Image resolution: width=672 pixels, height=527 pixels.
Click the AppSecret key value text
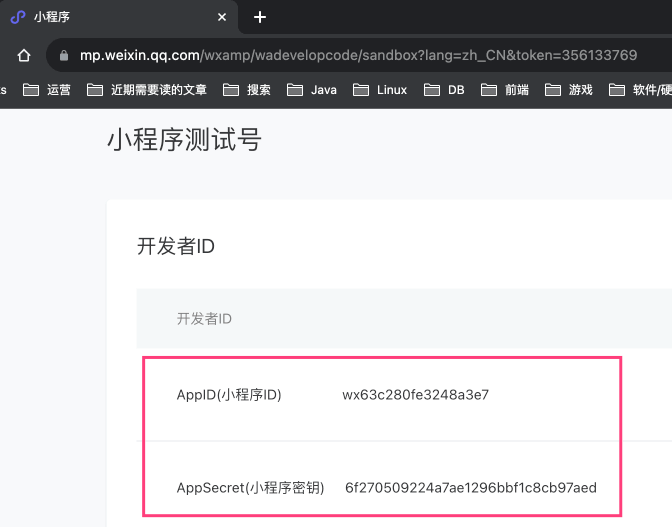point(470,488)
